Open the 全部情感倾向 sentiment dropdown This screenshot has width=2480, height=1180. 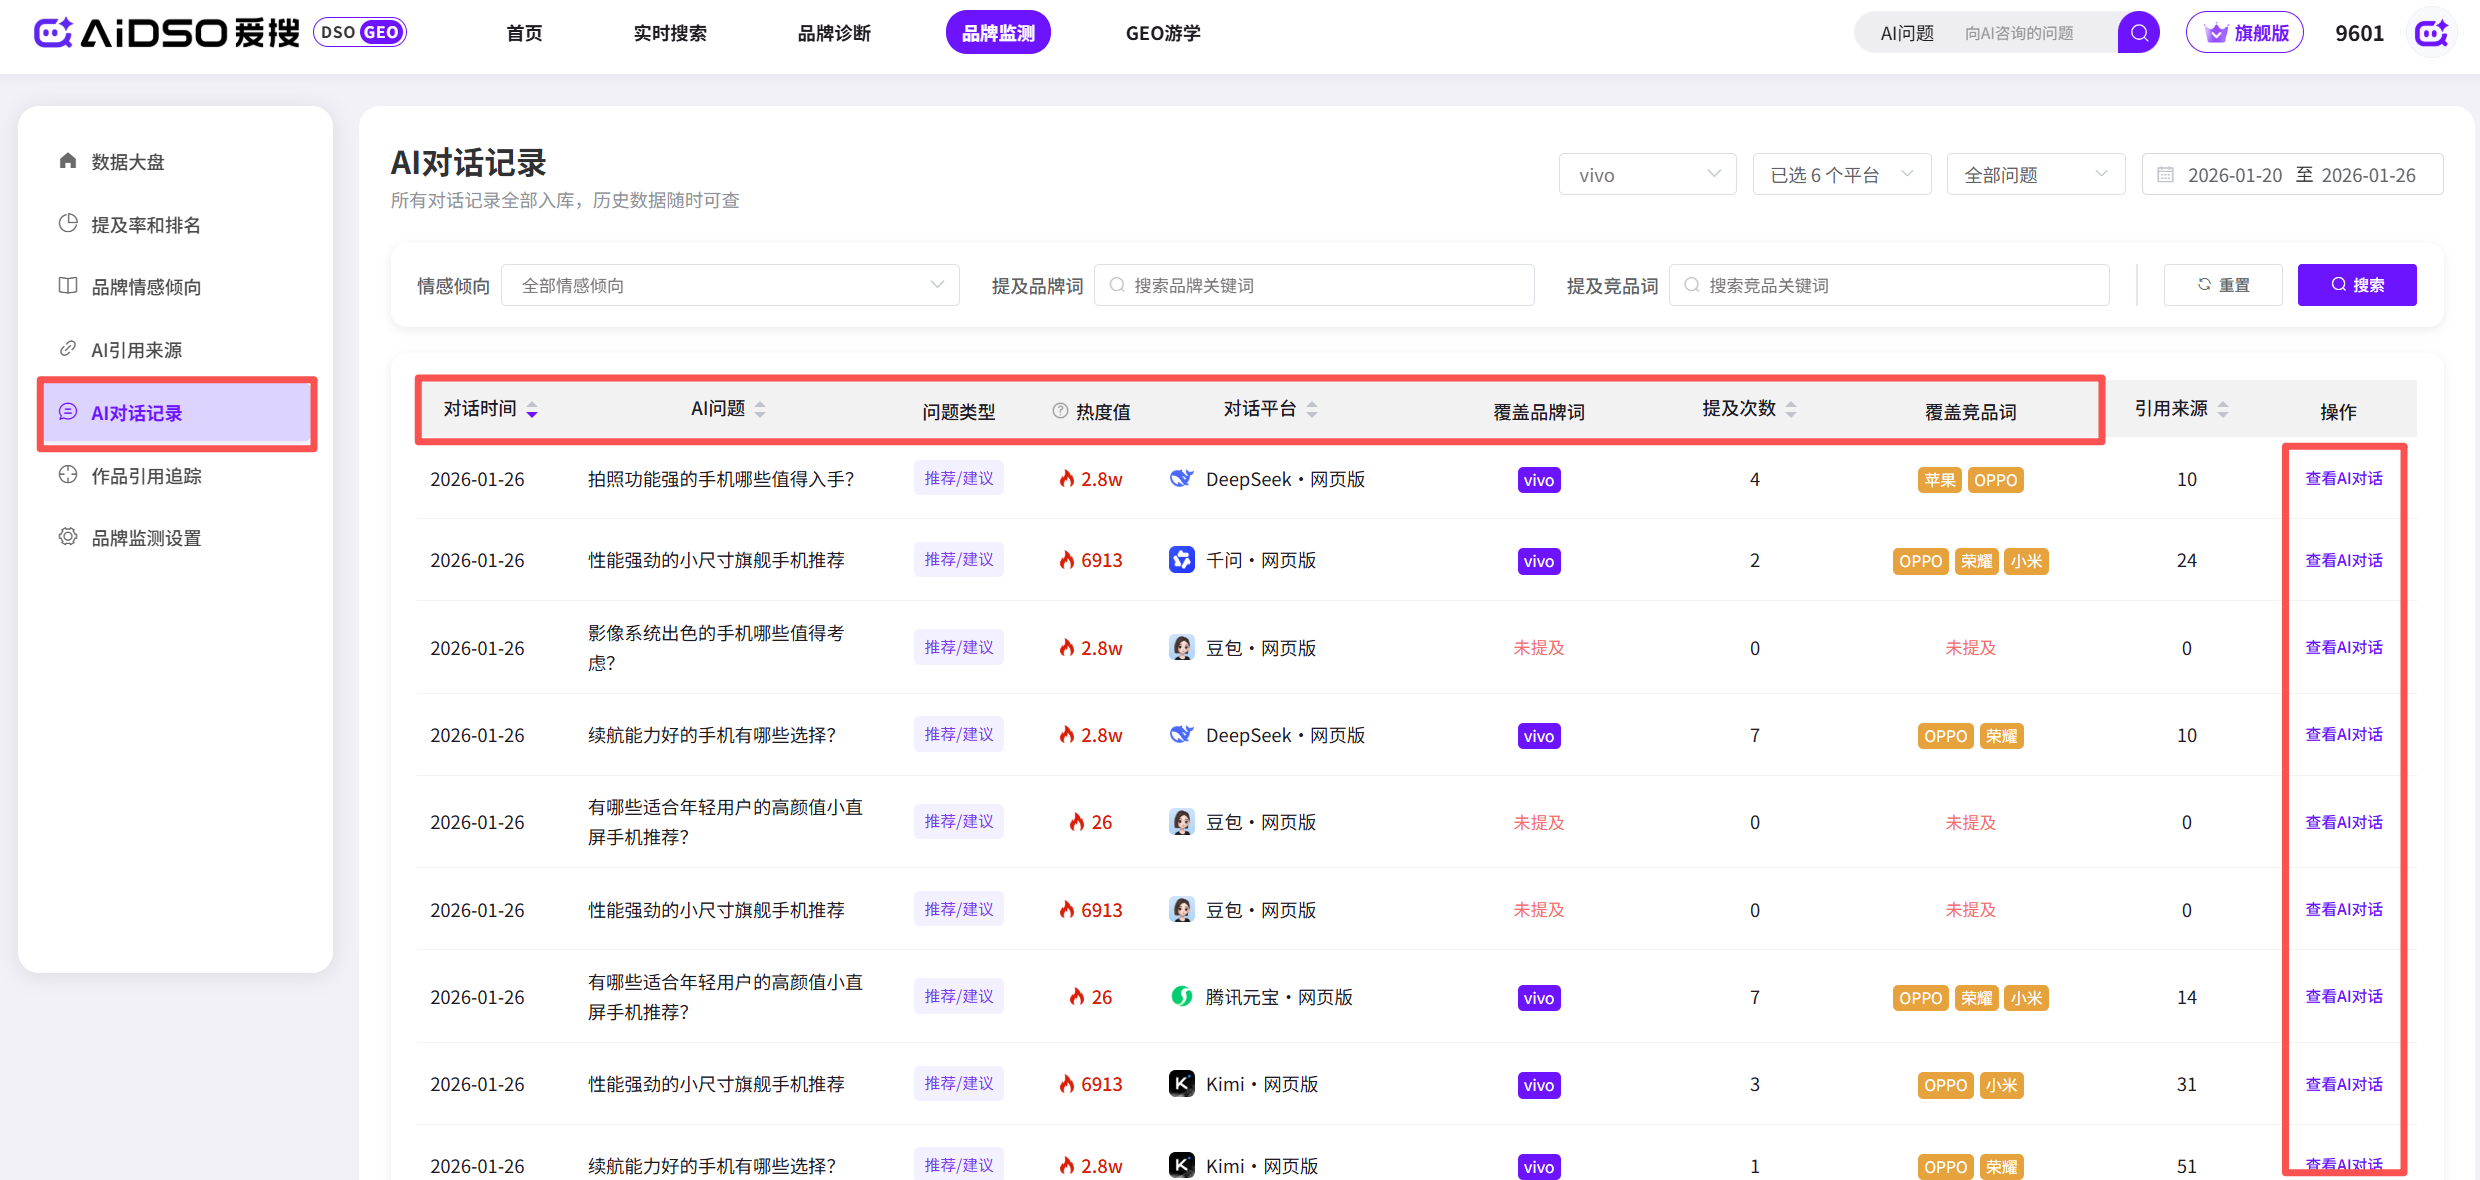[x=730, y=286]
